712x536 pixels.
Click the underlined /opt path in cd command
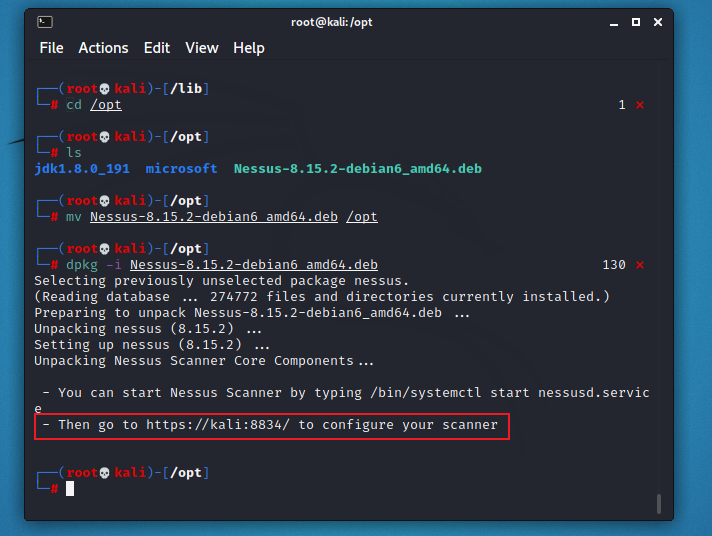point(106,105)
